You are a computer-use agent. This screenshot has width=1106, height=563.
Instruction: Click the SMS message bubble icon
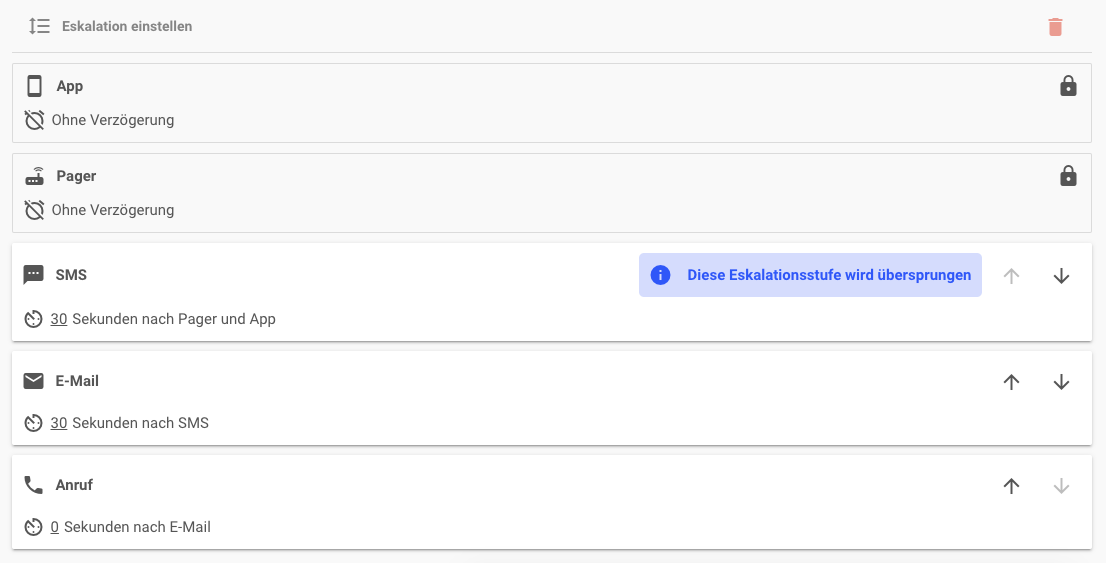pyautogui.click(x=34, y=275)
